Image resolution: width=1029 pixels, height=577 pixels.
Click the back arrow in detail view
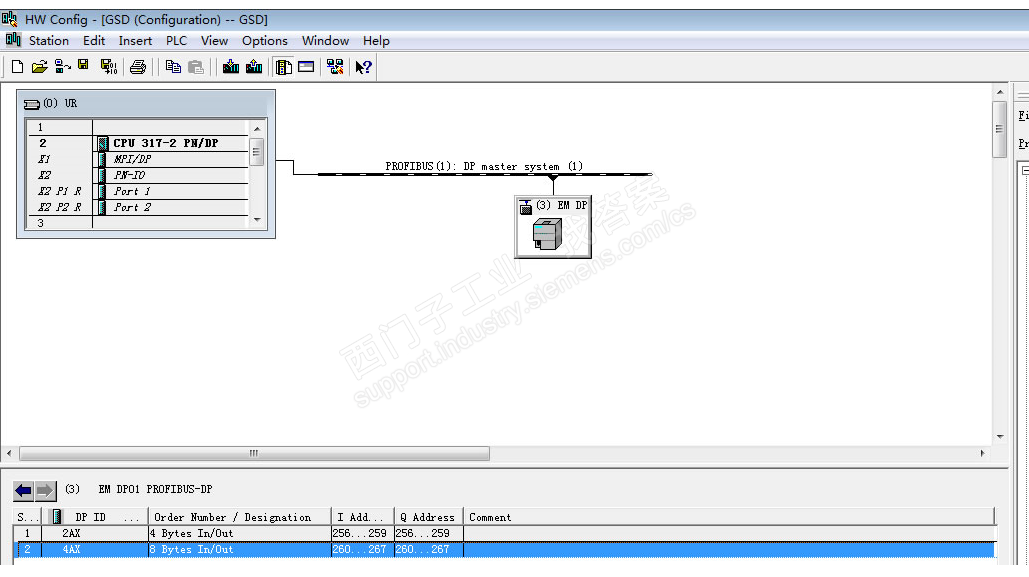point(24,490)
